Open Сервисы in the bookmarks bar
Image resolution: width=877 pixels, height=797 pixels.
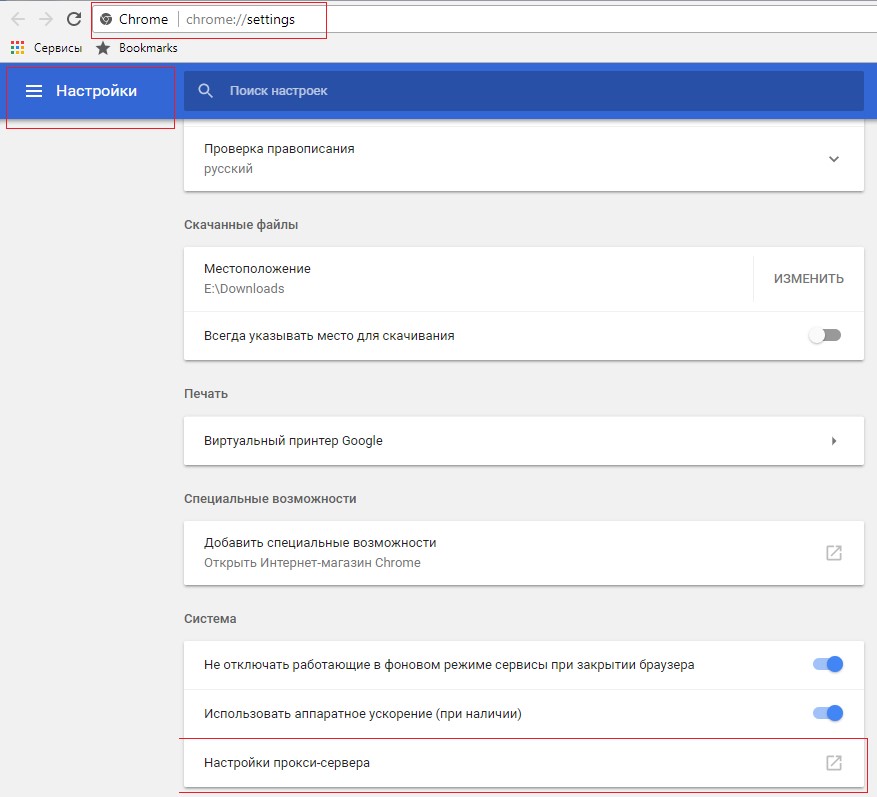[x=47, y=48]
